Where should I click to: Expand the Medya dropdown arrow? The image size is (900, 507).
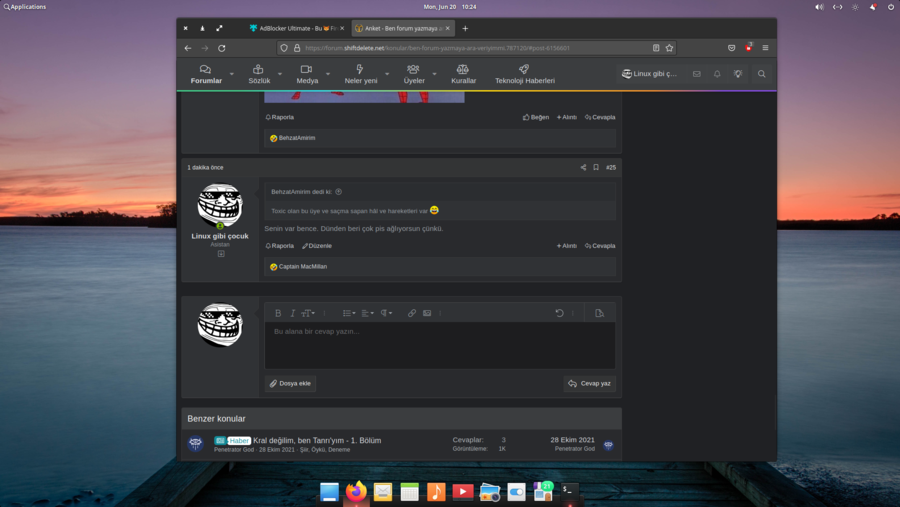point(328,74)
